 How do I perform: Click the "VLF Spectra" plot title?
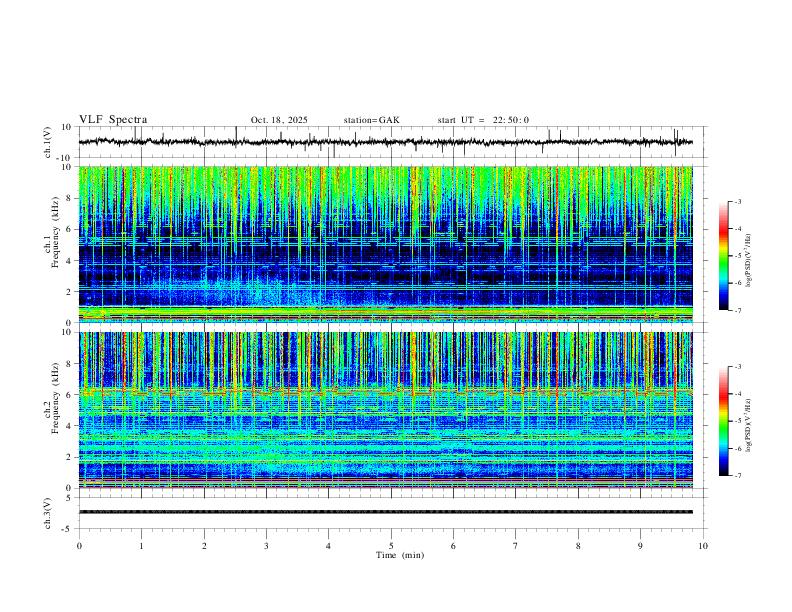click(x=113, y=120)
